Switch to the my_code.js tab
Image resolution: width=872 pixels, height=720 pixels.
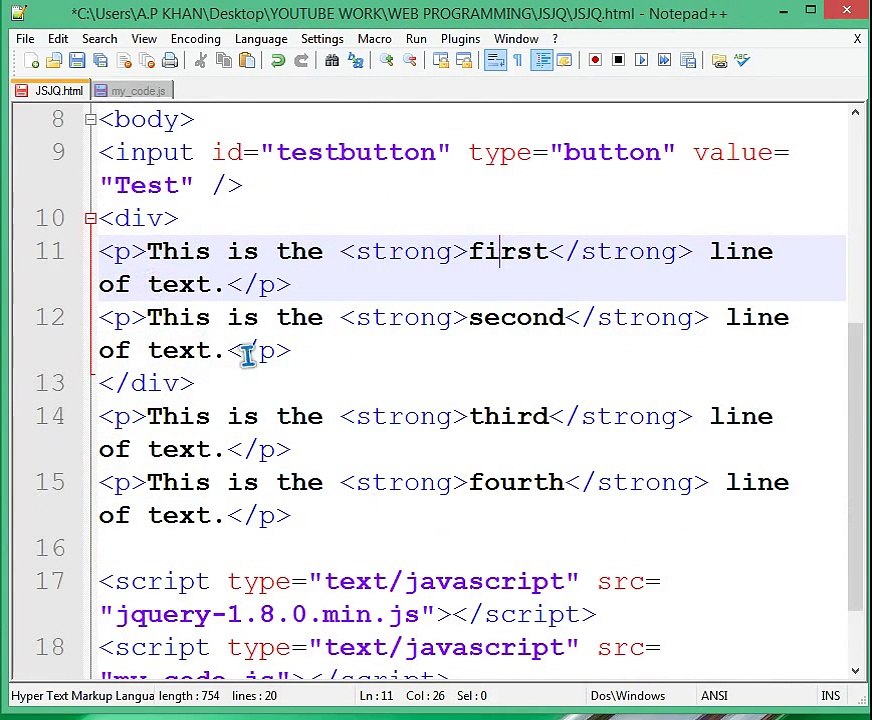[x=132, y=91]
